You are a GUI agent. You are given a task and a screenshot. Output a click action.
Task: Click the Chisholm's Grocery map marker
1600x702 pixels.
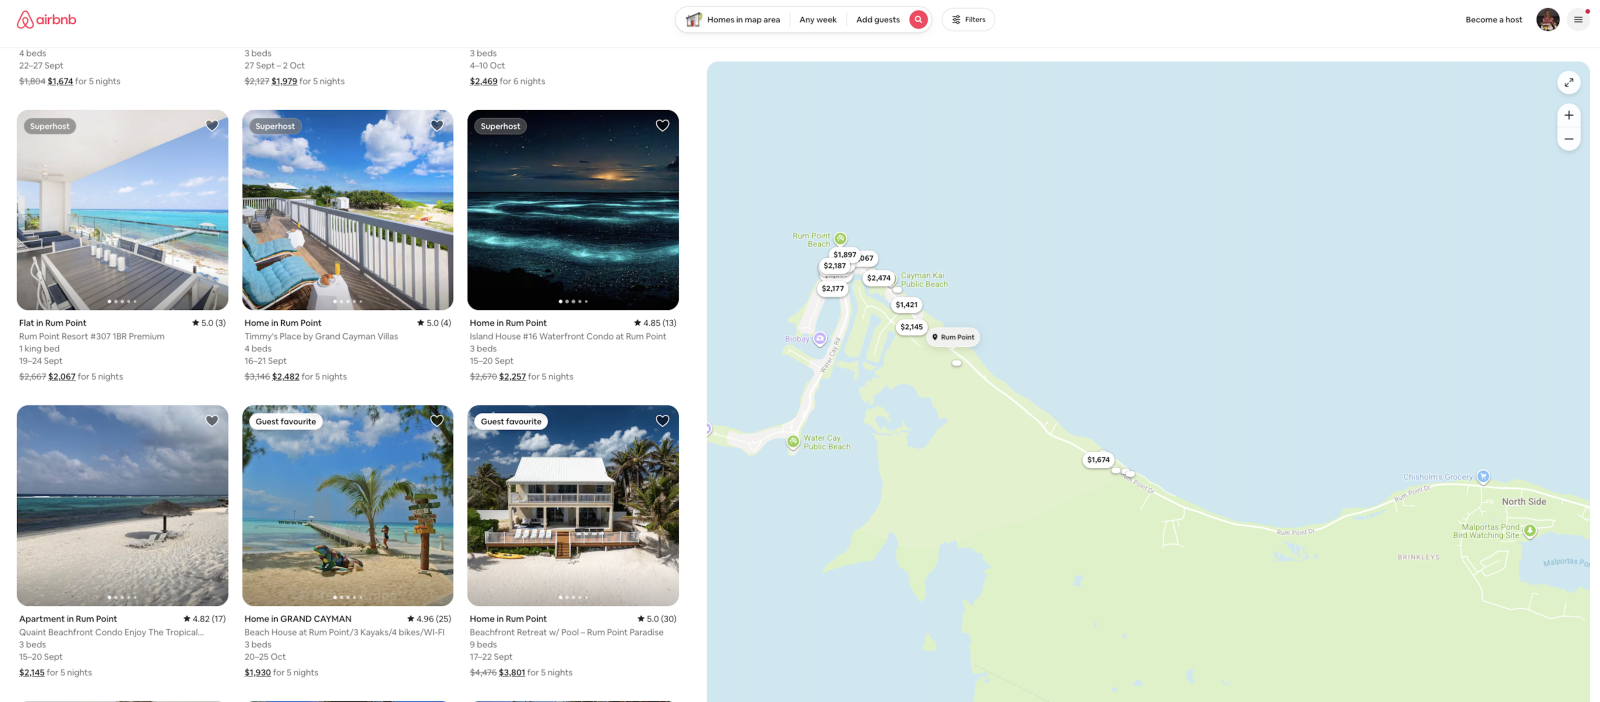click(x=1483, y=477)
